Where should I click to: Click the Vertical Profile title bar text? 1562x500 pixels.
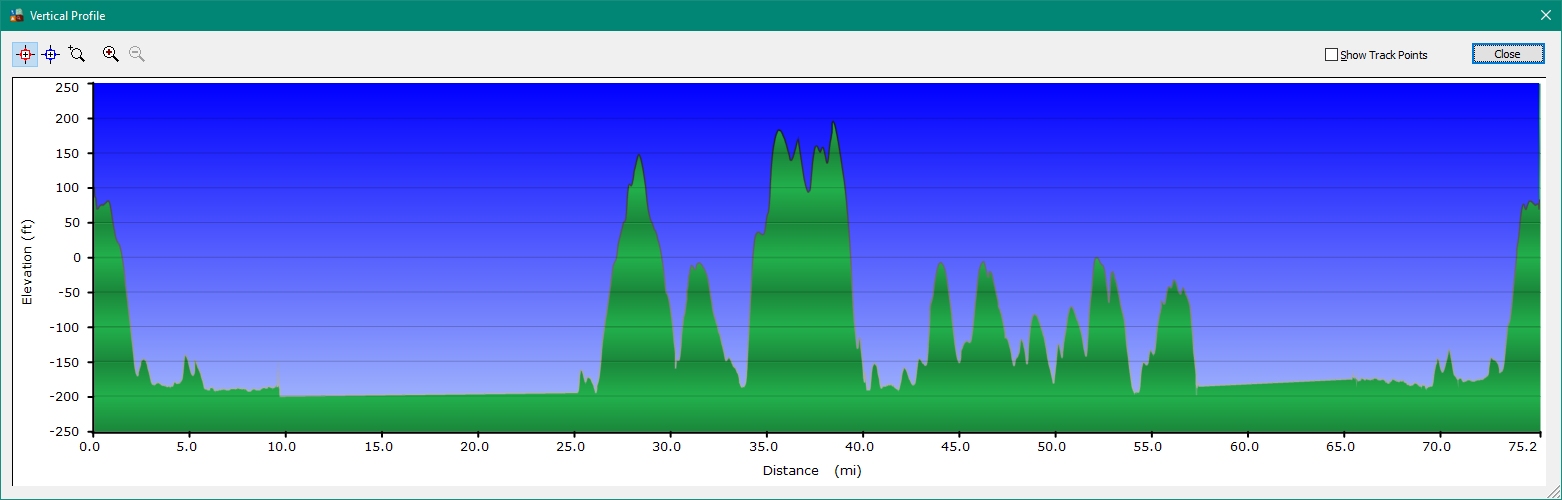[67, 16]
